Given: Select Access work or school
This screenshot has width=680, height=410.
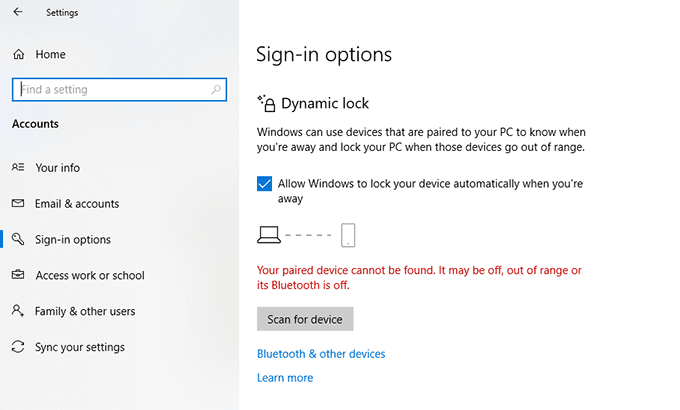Looking at the screenshot, I should [x=89, y=276].
